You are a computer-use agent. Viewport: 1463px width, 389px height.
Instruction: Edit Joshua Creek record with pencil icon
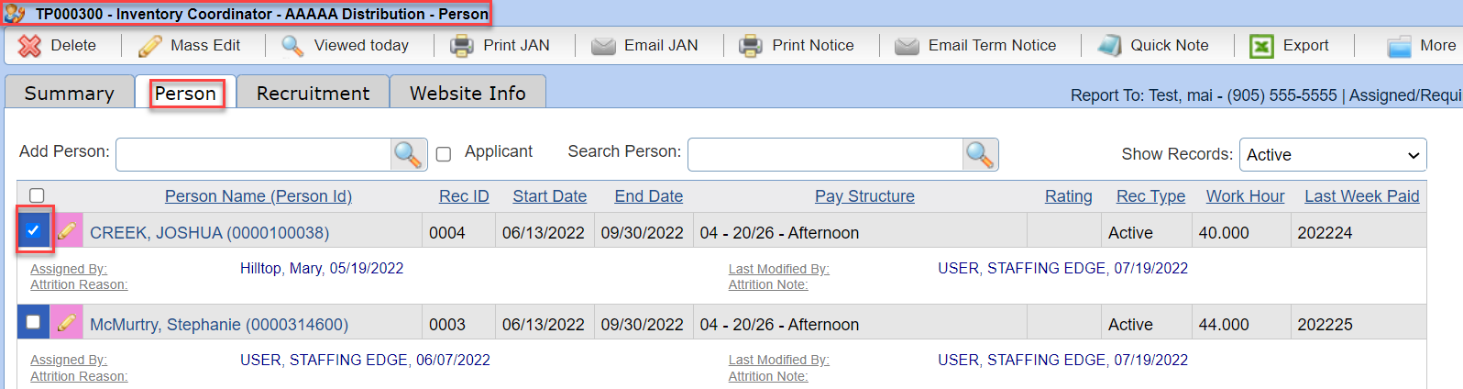tap(66, 232)
